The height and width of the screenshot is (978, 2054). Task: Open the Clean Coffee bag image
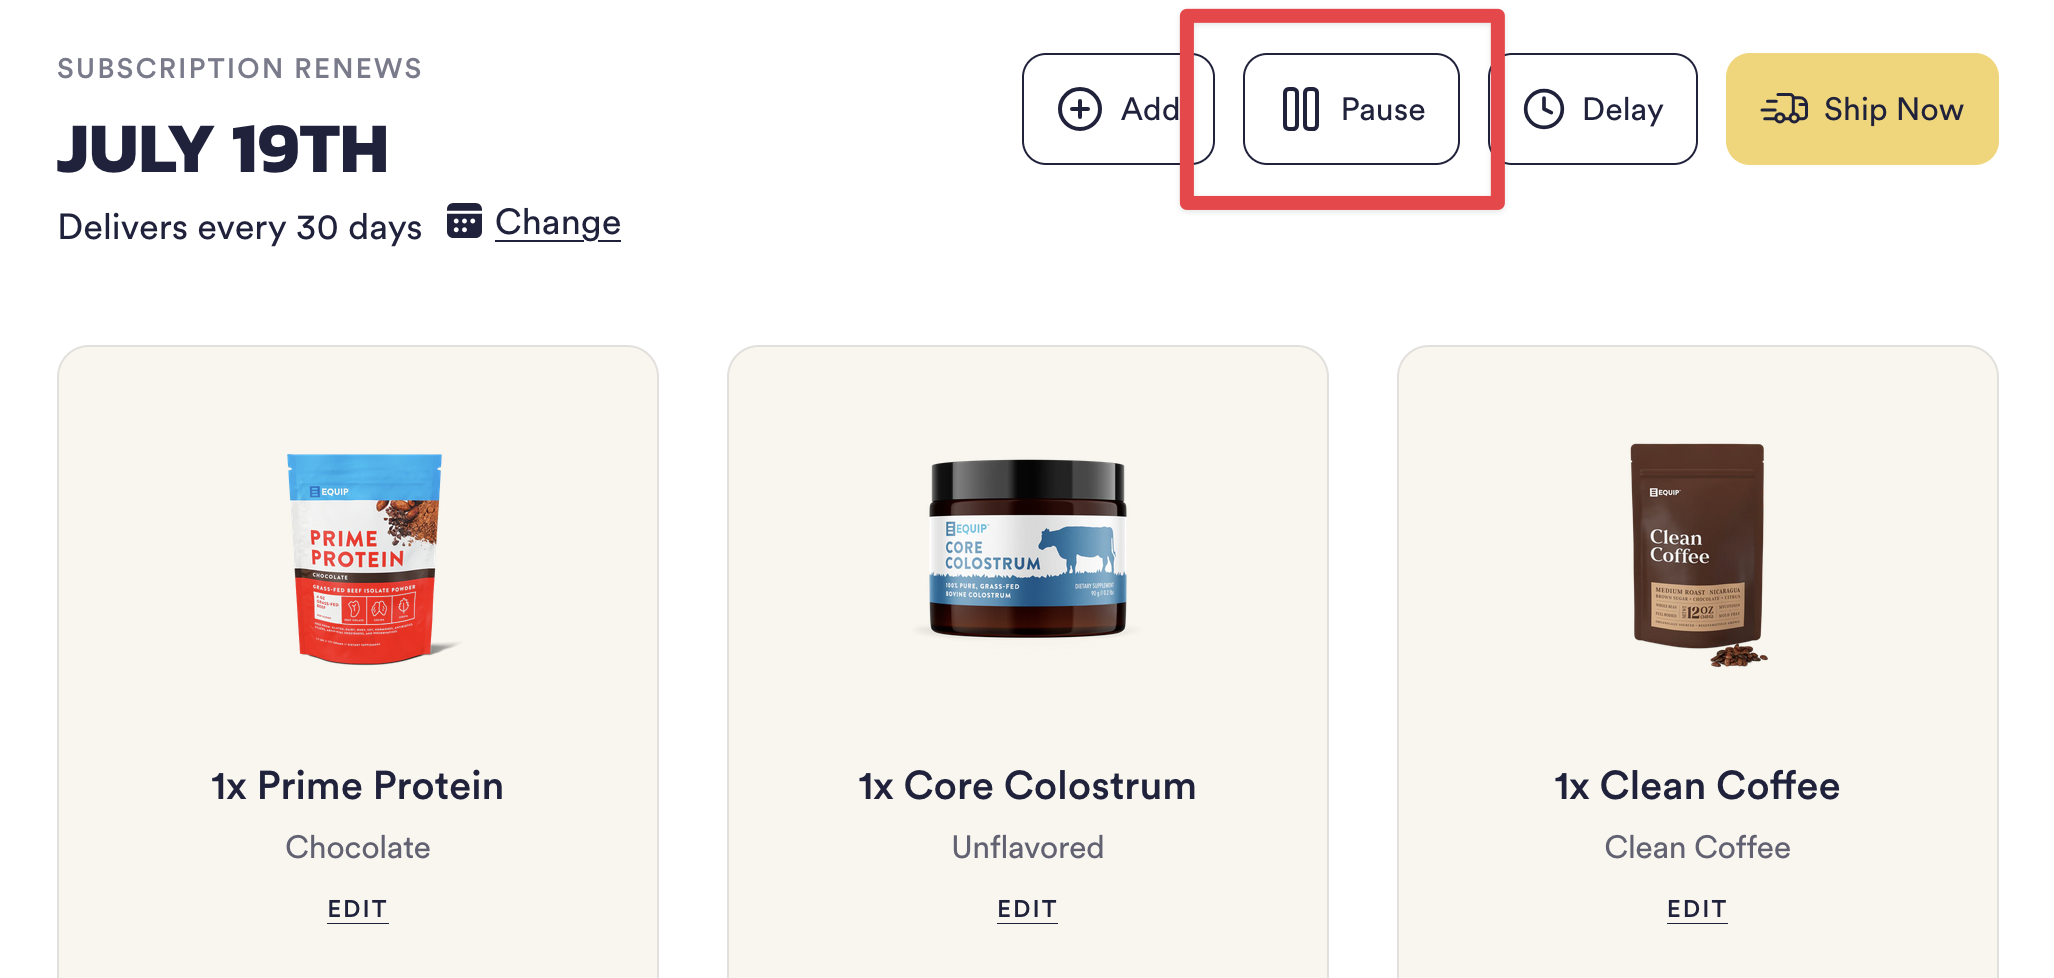click(x=1699, y=555)
